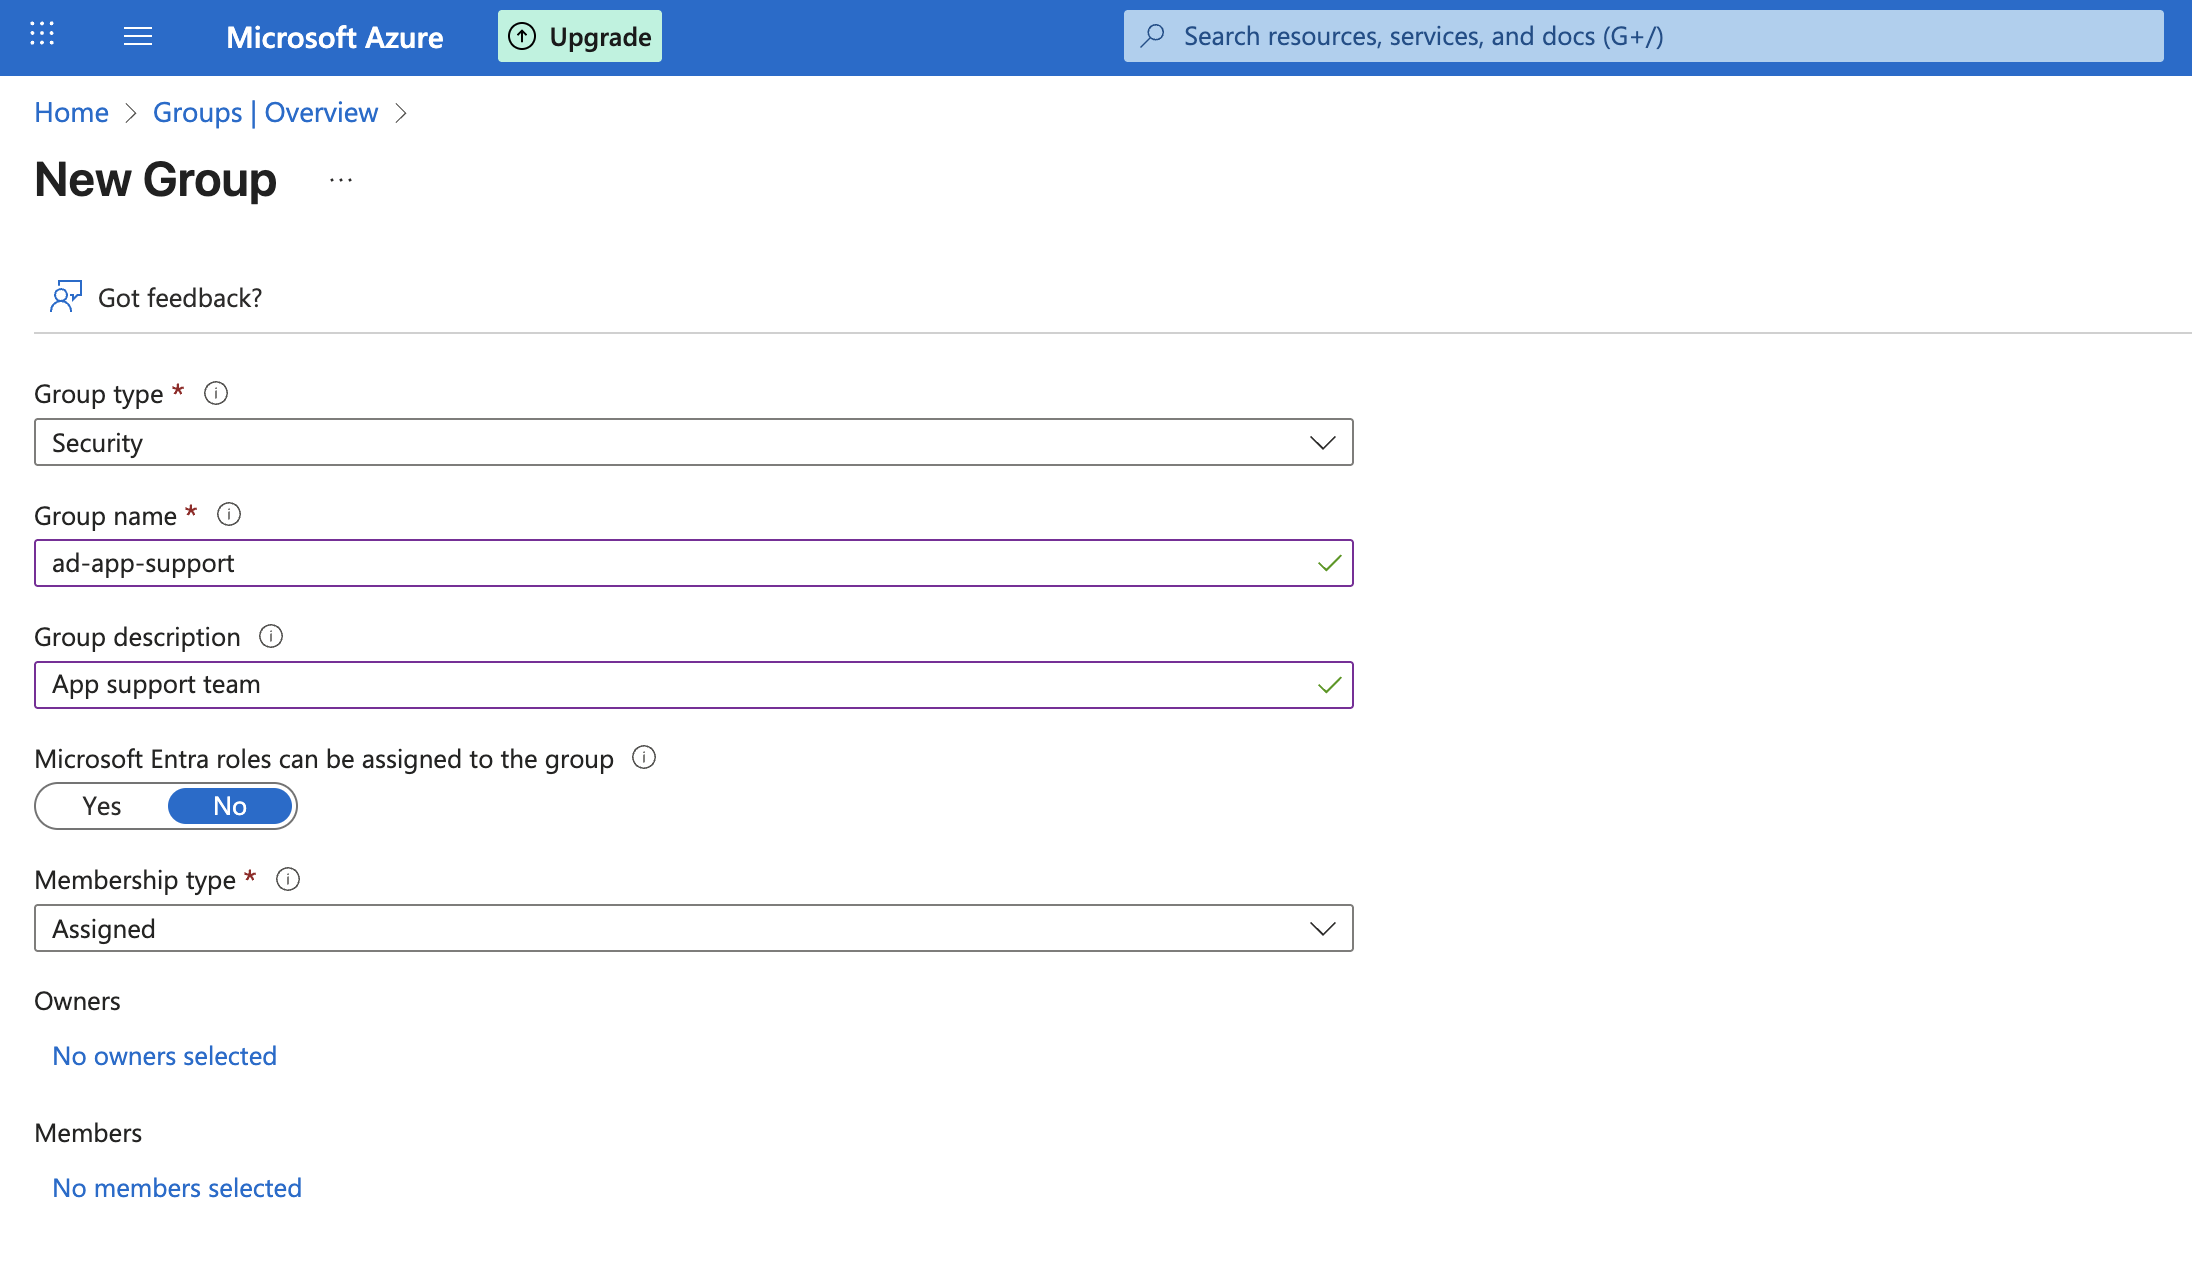The image size is (2192, 1266).
Task: Click the No owners selected link
Action: pyautogui.click(x=163, y=1056)
